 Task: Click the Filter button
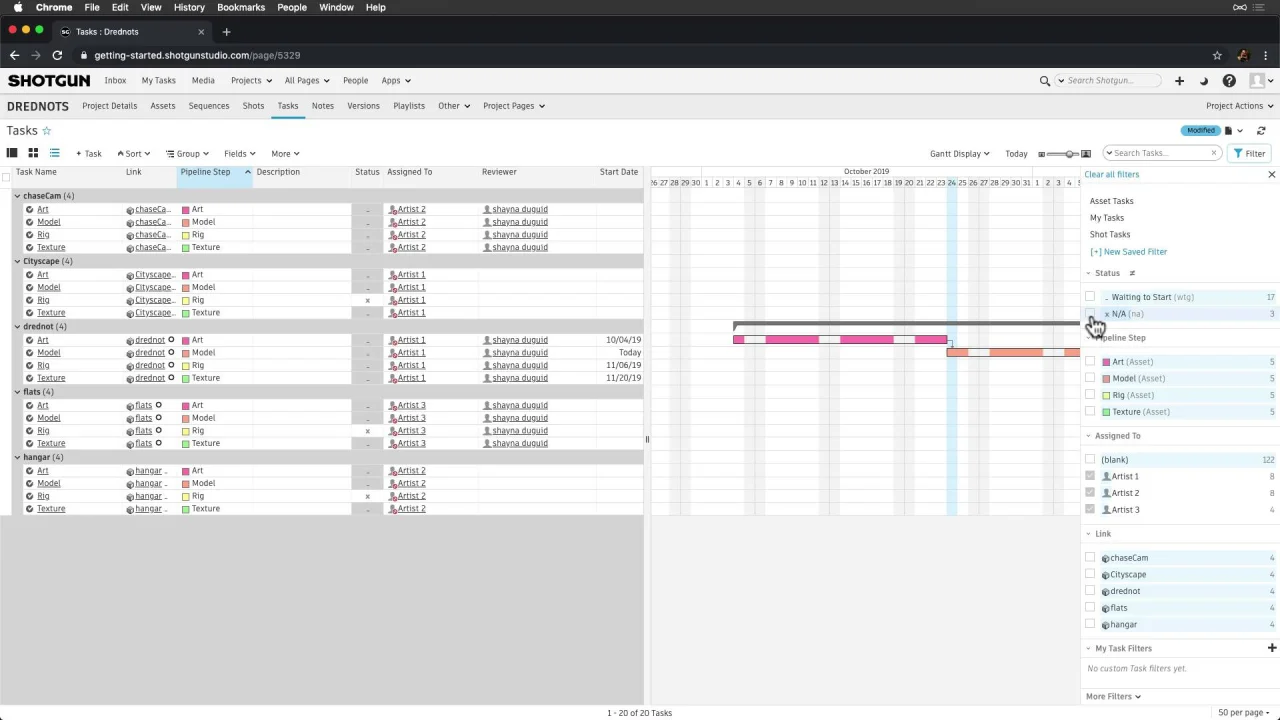[x=1249, y=154]
